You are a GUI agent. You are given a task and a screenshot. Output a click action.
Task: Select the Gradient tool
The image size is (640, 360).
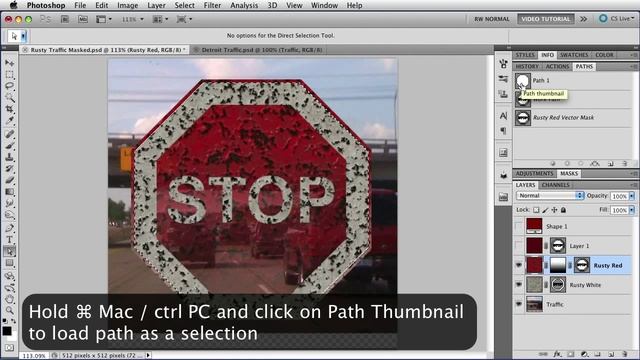pyautogui.click(x=9, y=191)
